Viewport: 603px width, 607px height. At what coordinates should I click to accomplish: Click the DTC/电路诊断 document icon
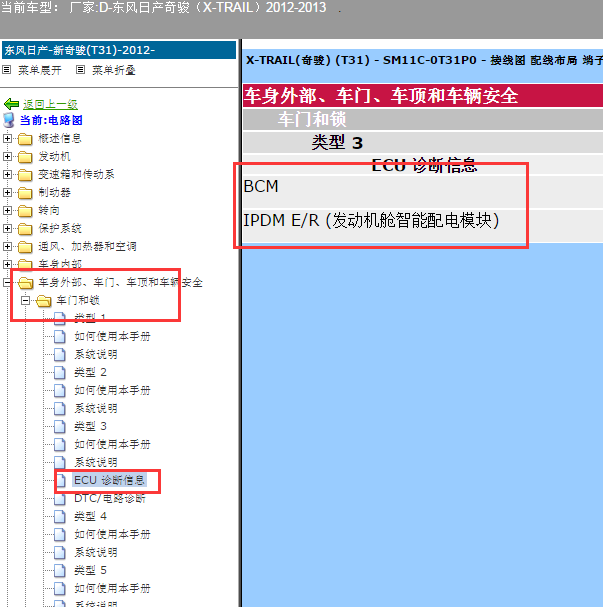point(60,499)
